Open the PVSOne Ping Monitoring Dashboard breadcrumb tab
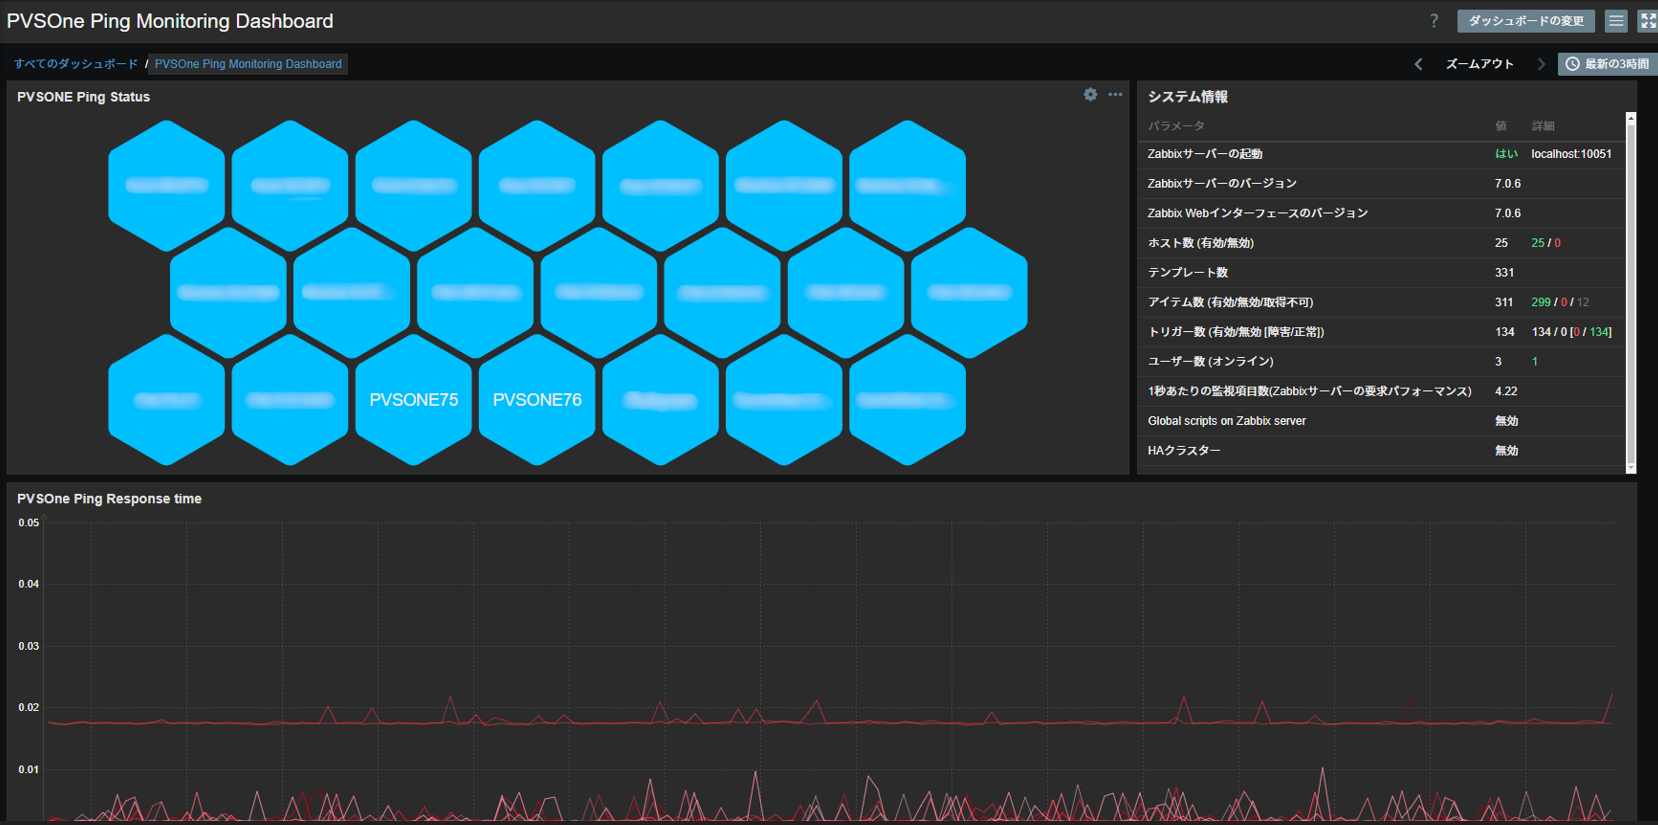The image size is (1658, 825). click(x=248, y=64)
